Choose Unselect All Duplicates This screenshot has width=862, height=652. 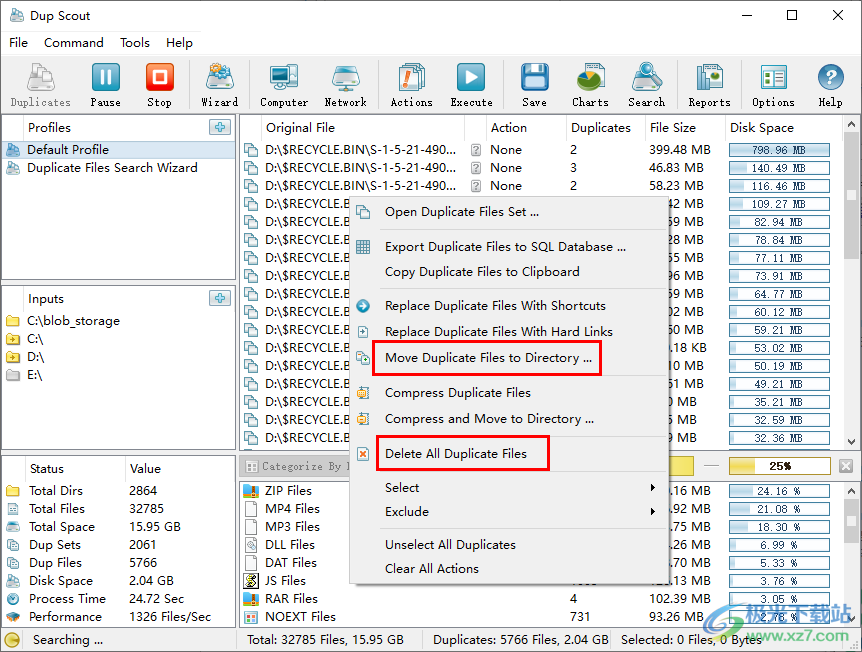[x=450, y=545]
